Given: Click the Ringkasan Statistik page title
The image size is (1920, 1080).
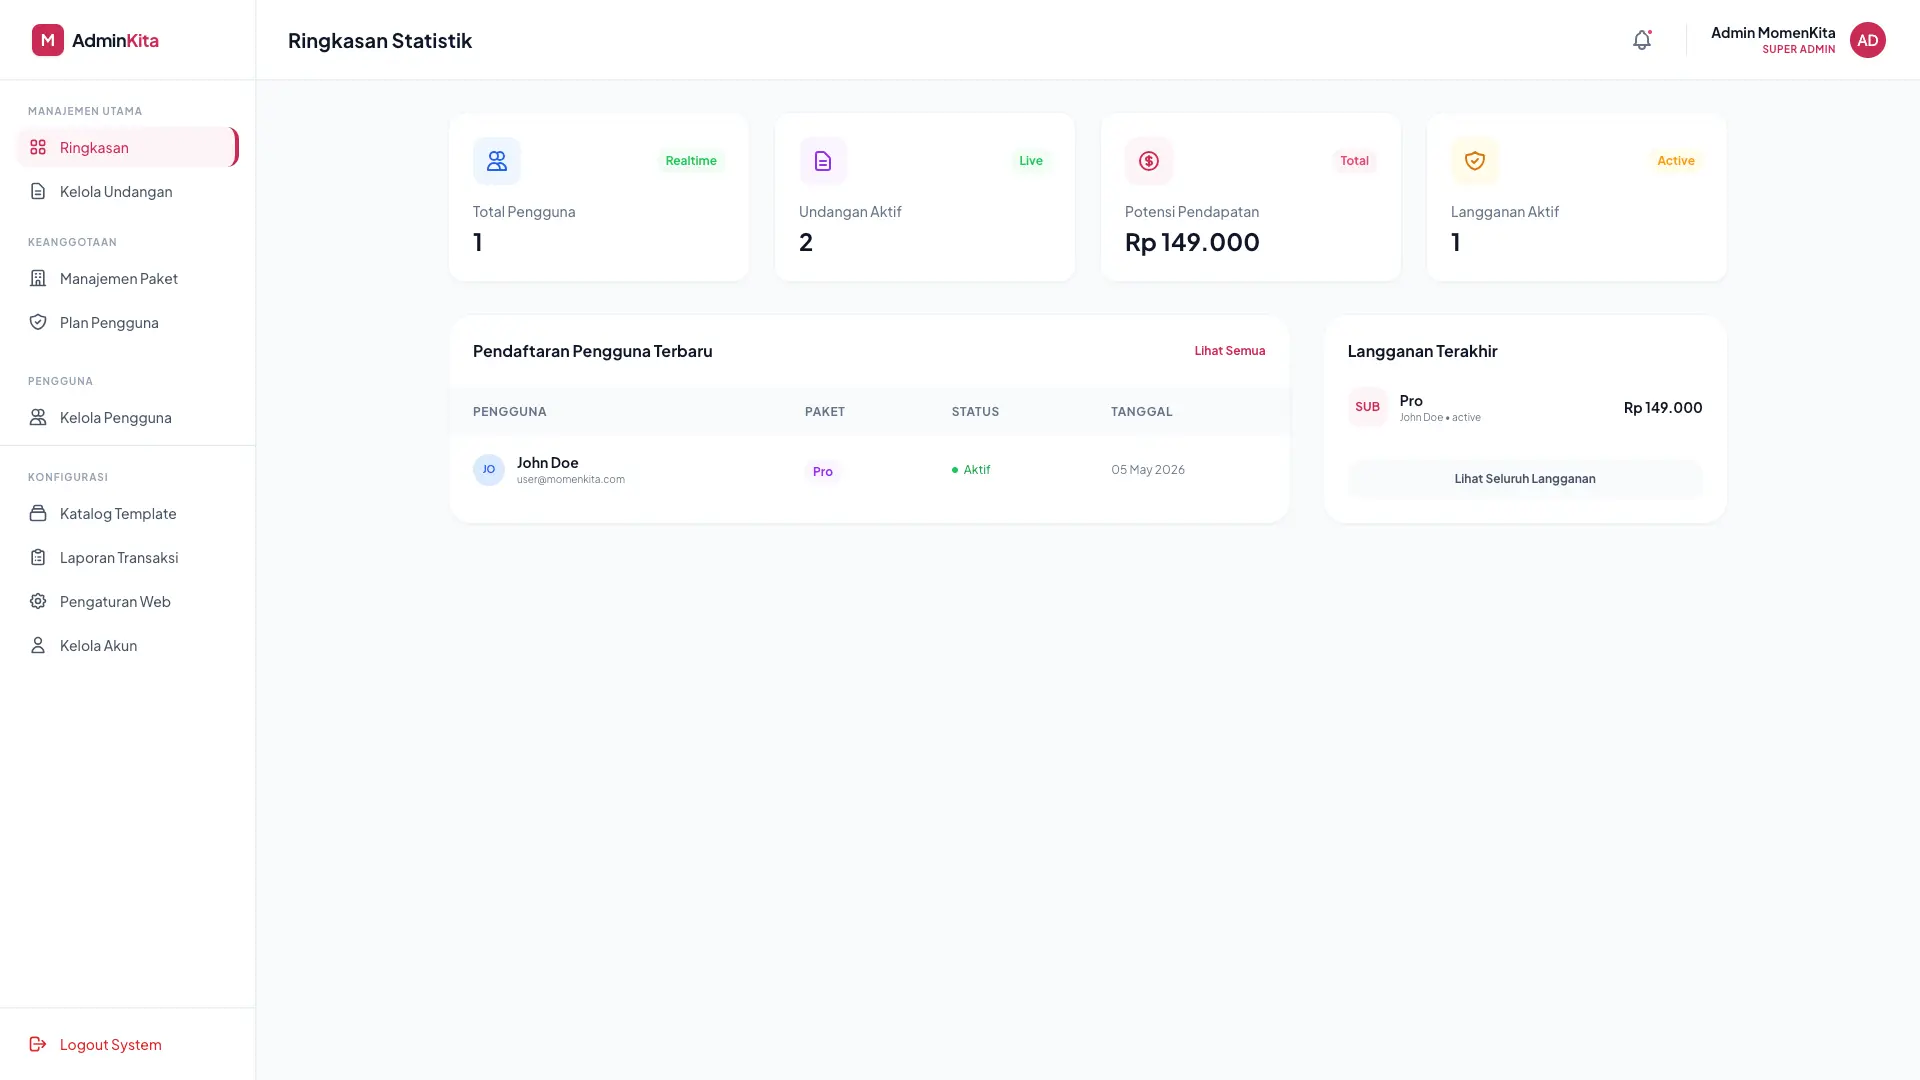Looking at the screenshot, I should tap(380, 40).
